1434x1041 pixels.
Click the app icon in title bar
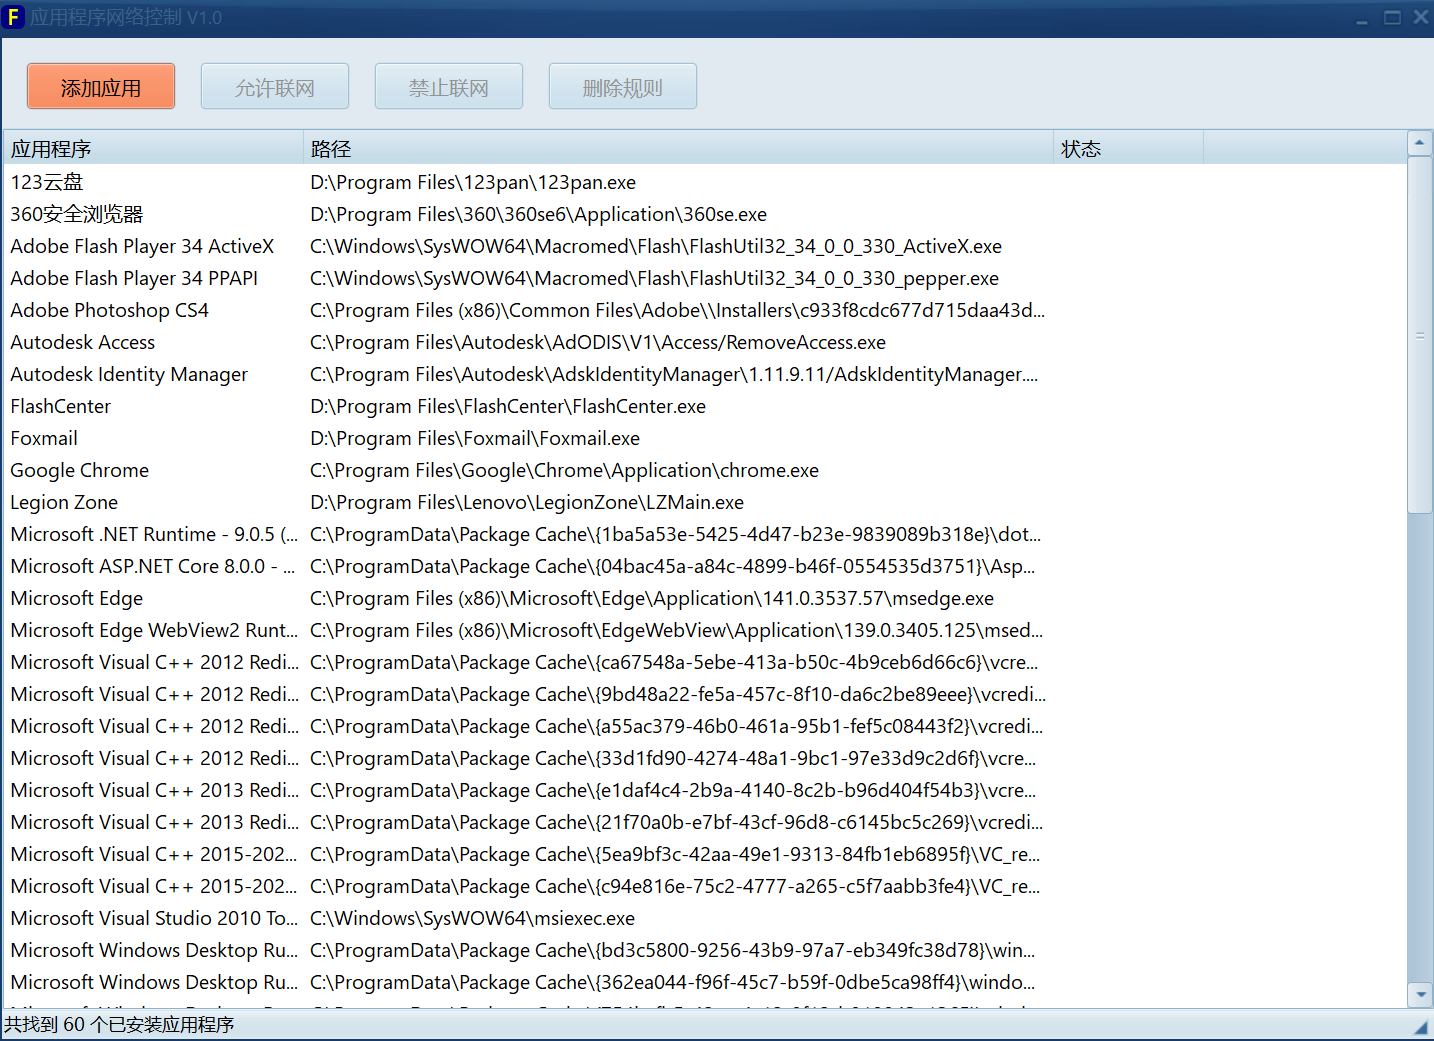13,17
